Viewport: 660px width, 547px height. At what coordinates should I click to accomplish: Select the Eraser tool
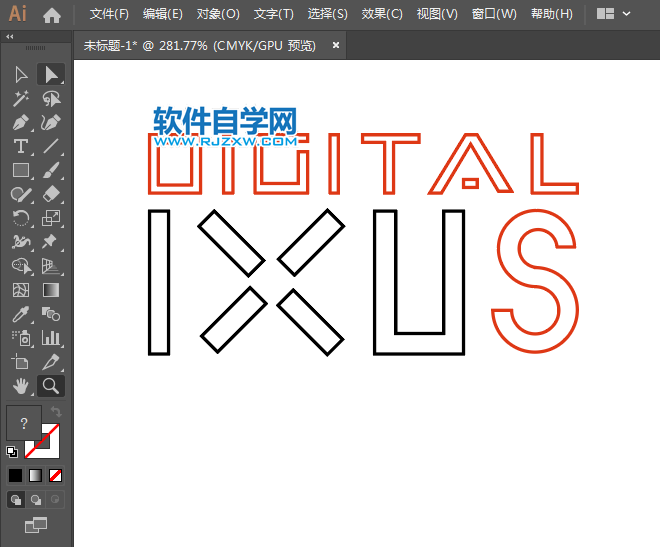51,194
